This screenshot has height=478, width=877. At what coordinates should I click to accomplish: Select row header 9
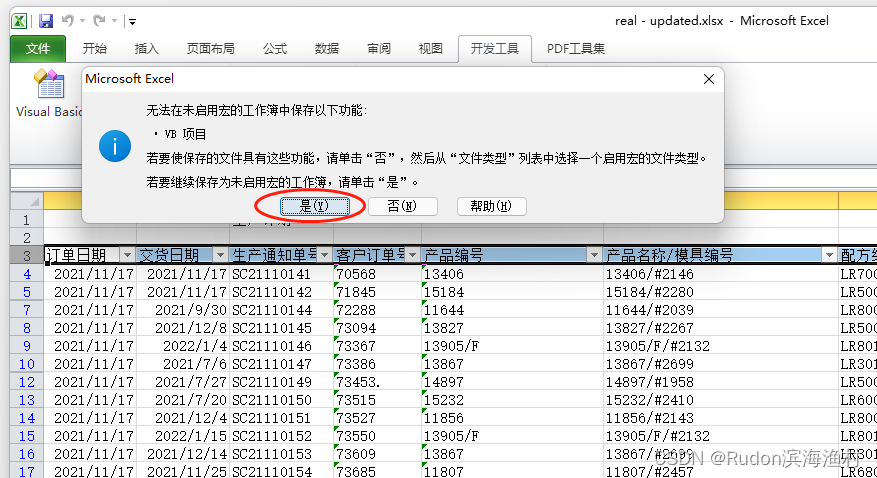click(27, 346)
